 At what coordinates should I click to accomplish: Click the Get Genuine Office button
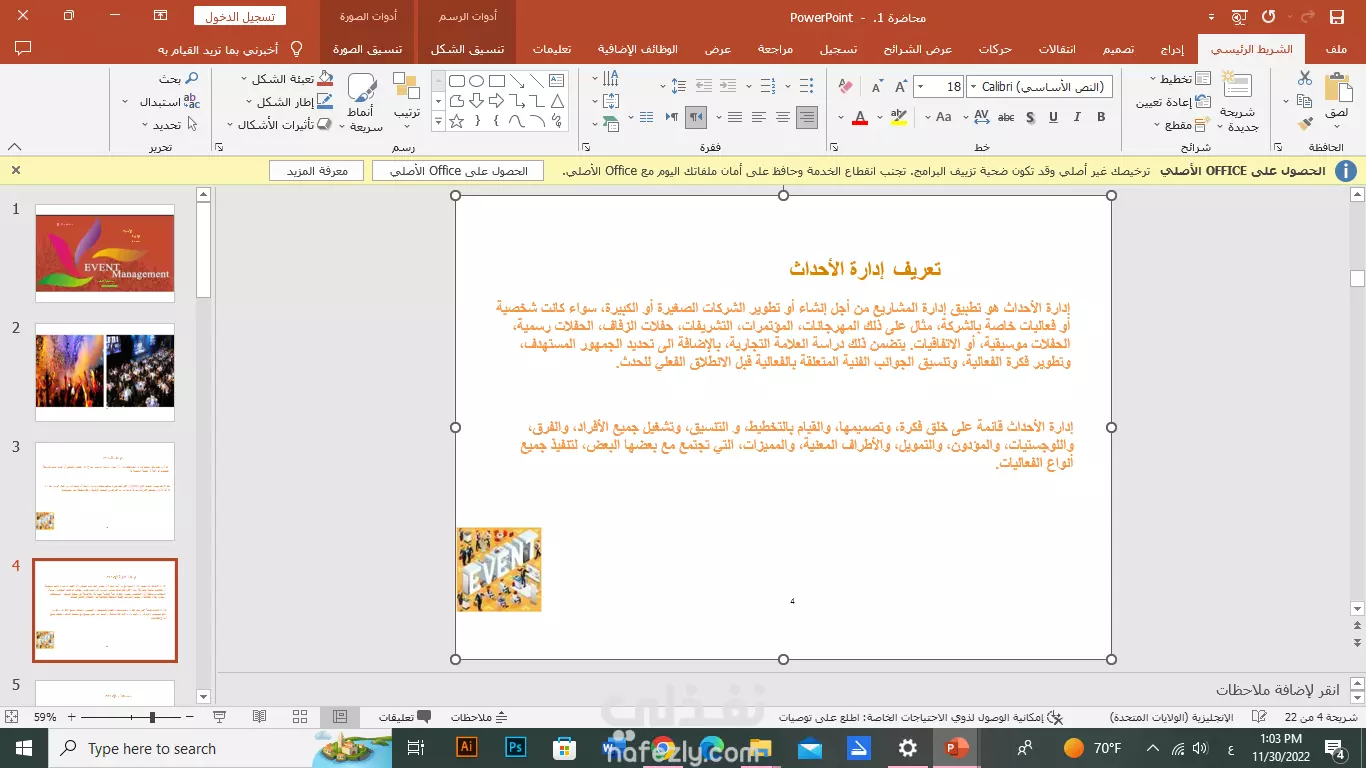point(458,171)
